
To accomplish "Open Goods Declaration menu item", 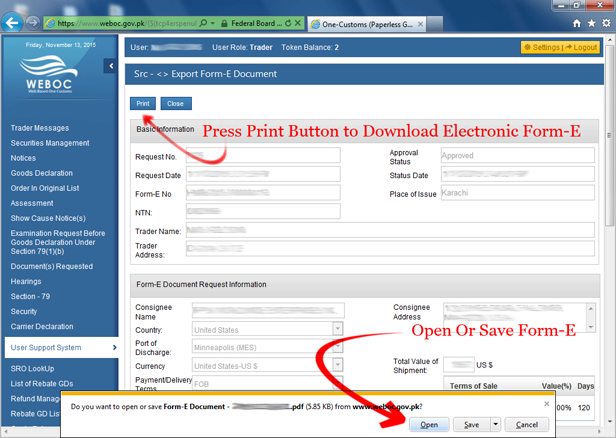I will point(42,173).
